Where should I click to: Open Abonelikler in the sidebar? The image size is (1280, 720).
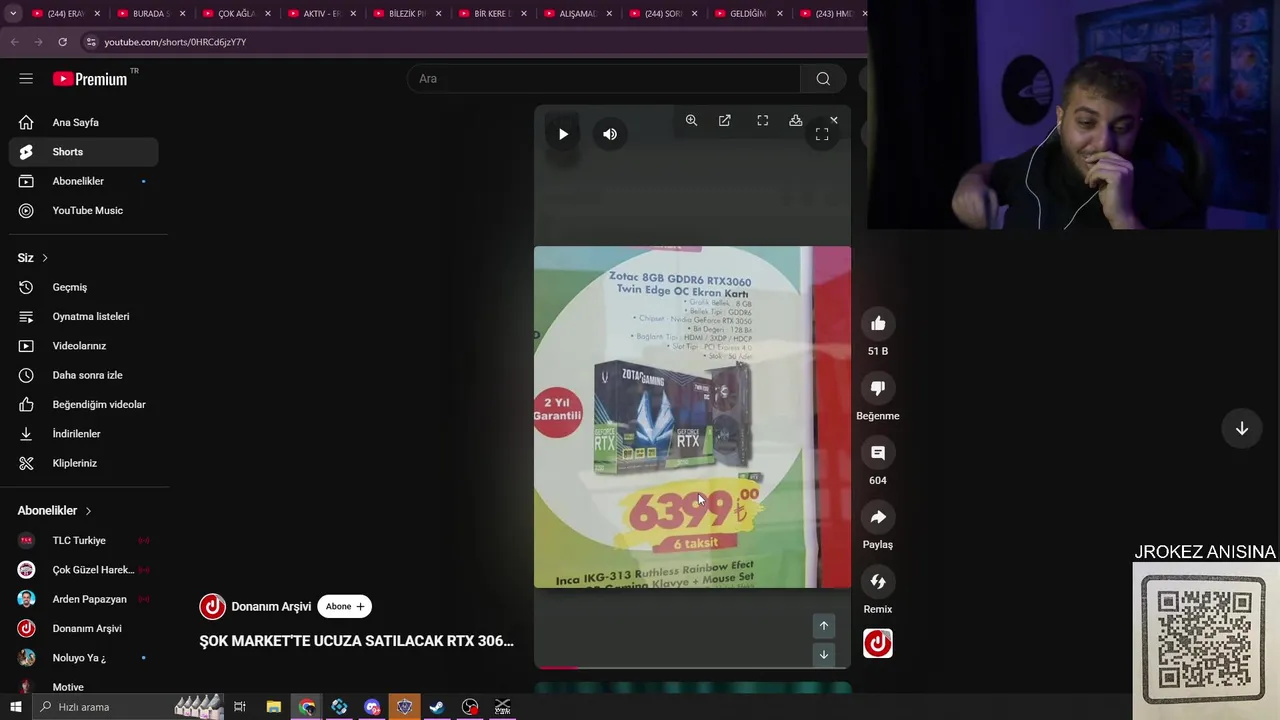click(84, 181)
